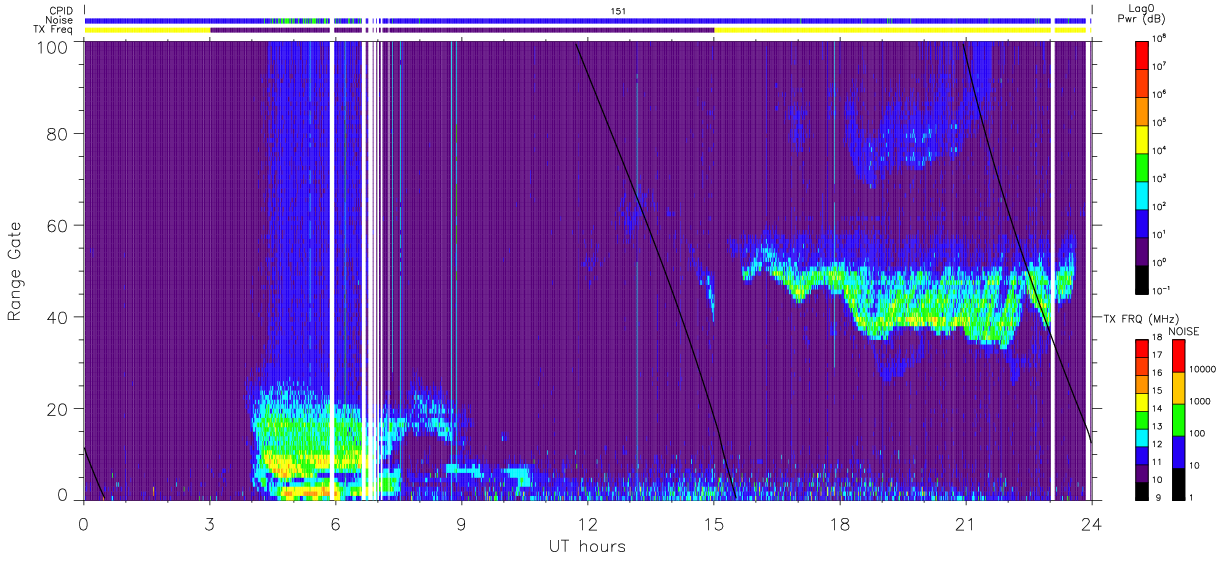
Task: Click the UT hours axis title
Action: (587, 546)
